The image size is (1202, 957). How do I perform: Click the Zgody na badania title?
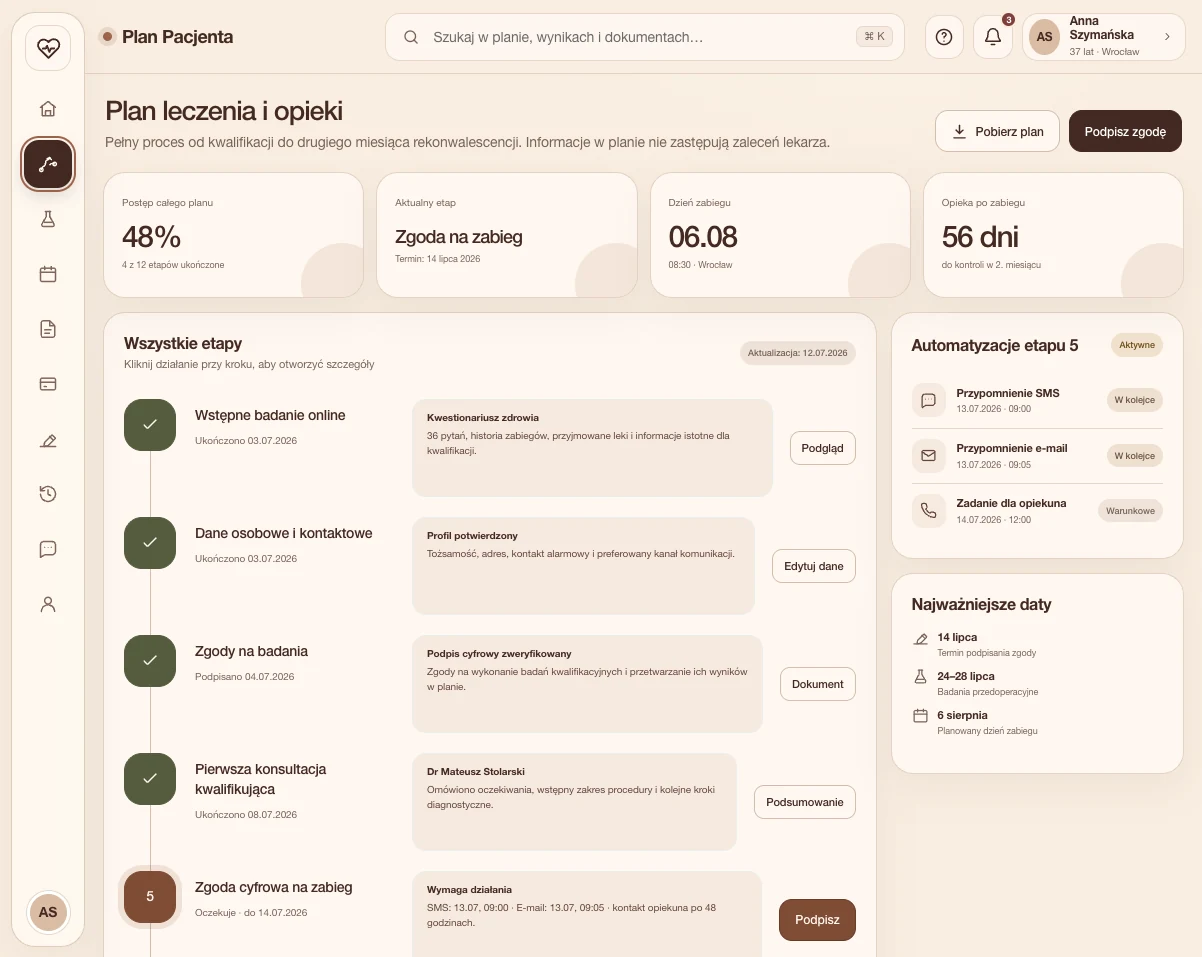[251, 651]
